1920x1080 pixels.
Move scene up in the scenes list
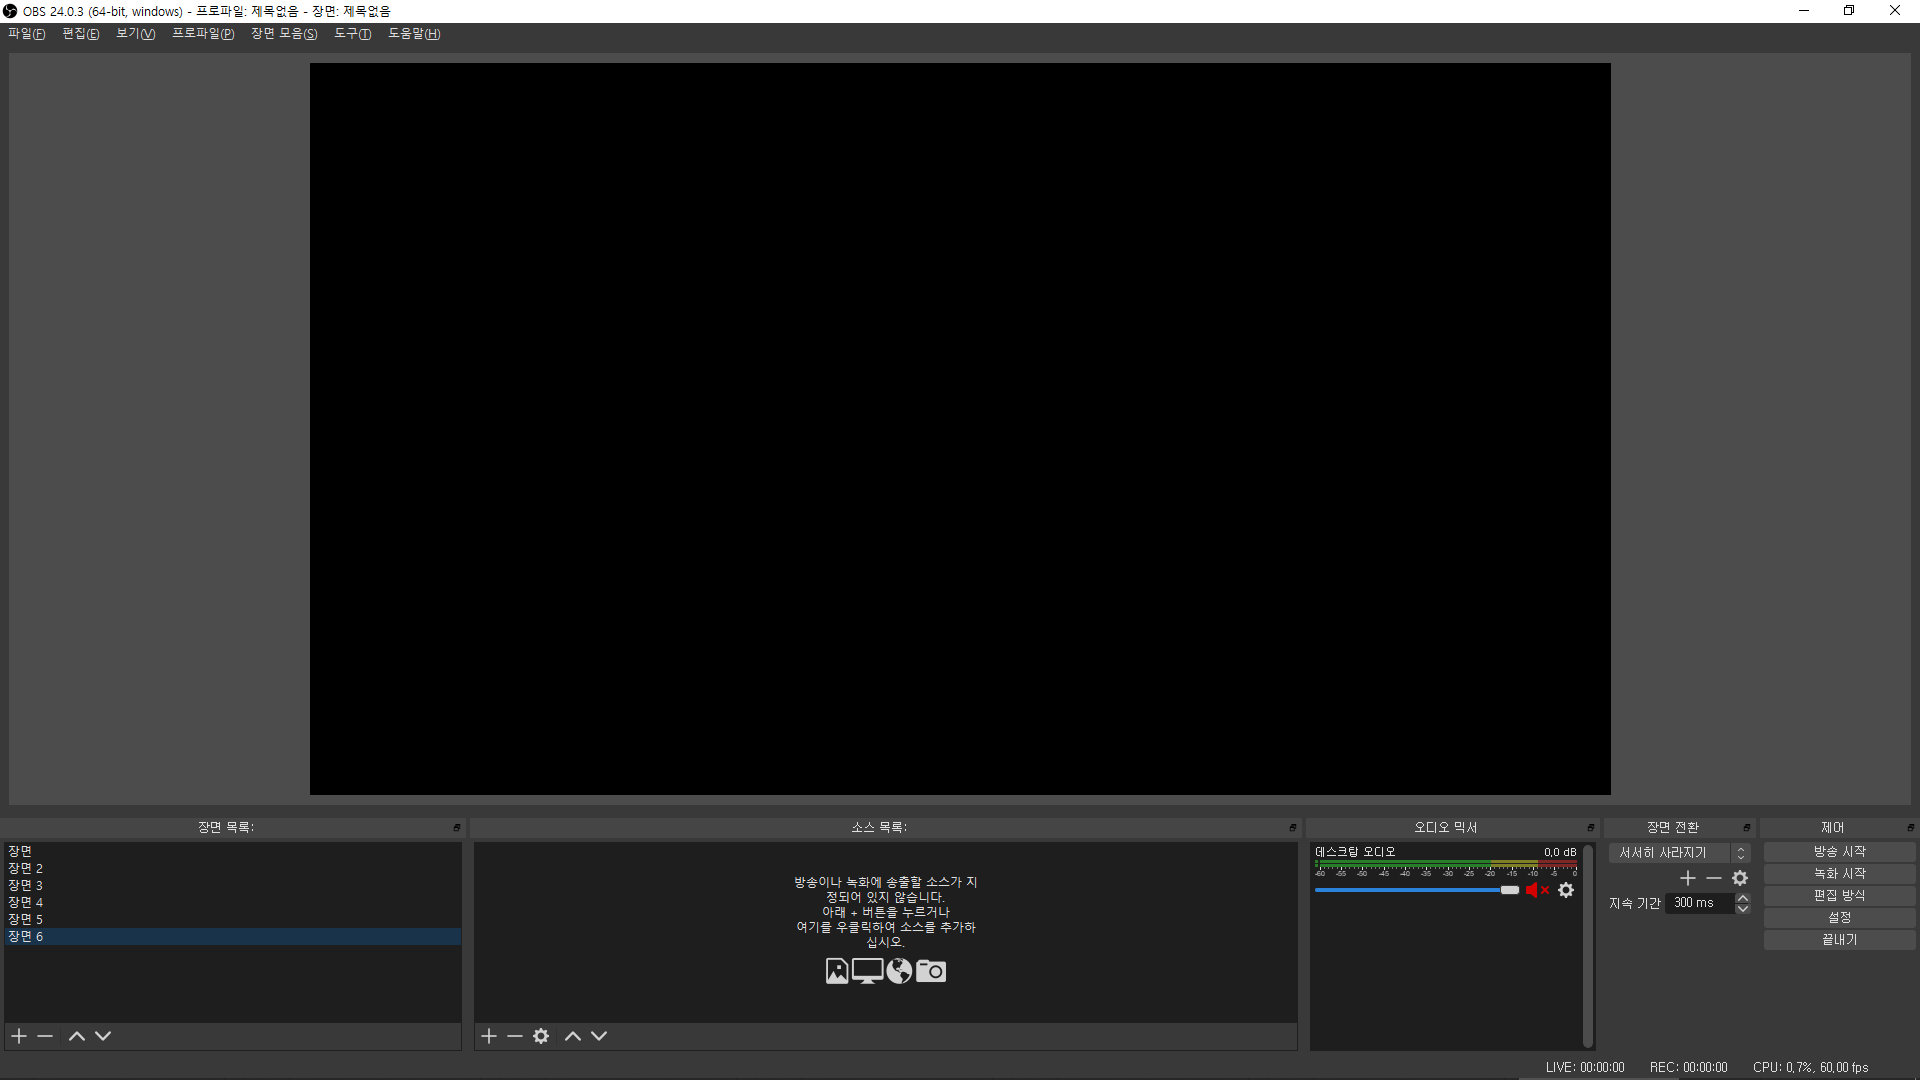click(x=76, y=1036)
